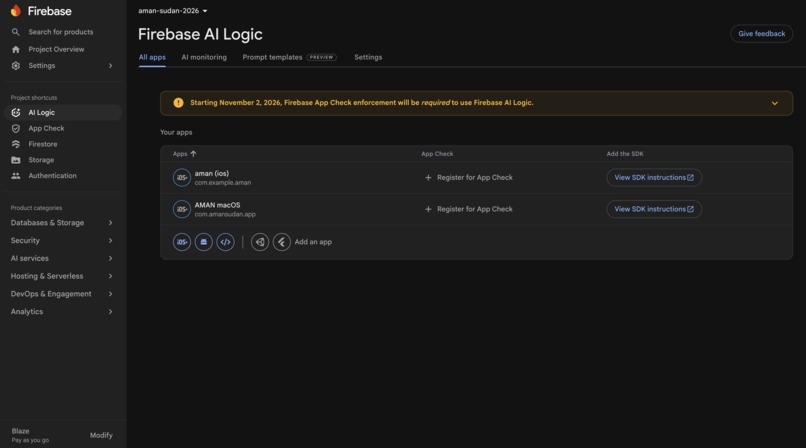Open the Settings tab of AI Logic
The height and width of the screenshot is (448, 806).
(368, 58)
